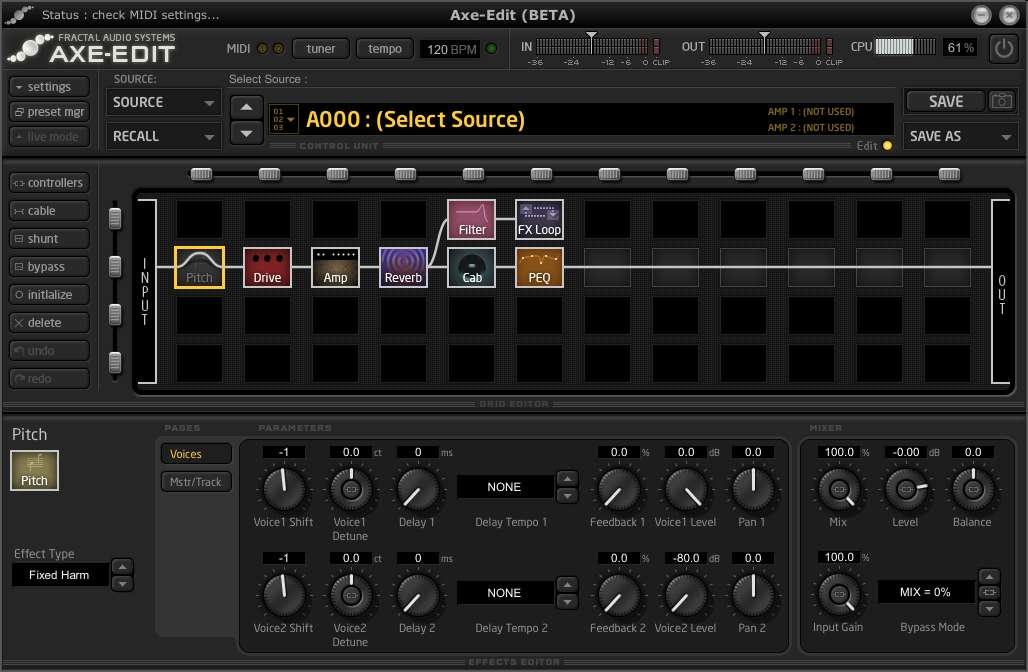Select the Cab block in the grid
1028x672 pixels.
point(471,267)
